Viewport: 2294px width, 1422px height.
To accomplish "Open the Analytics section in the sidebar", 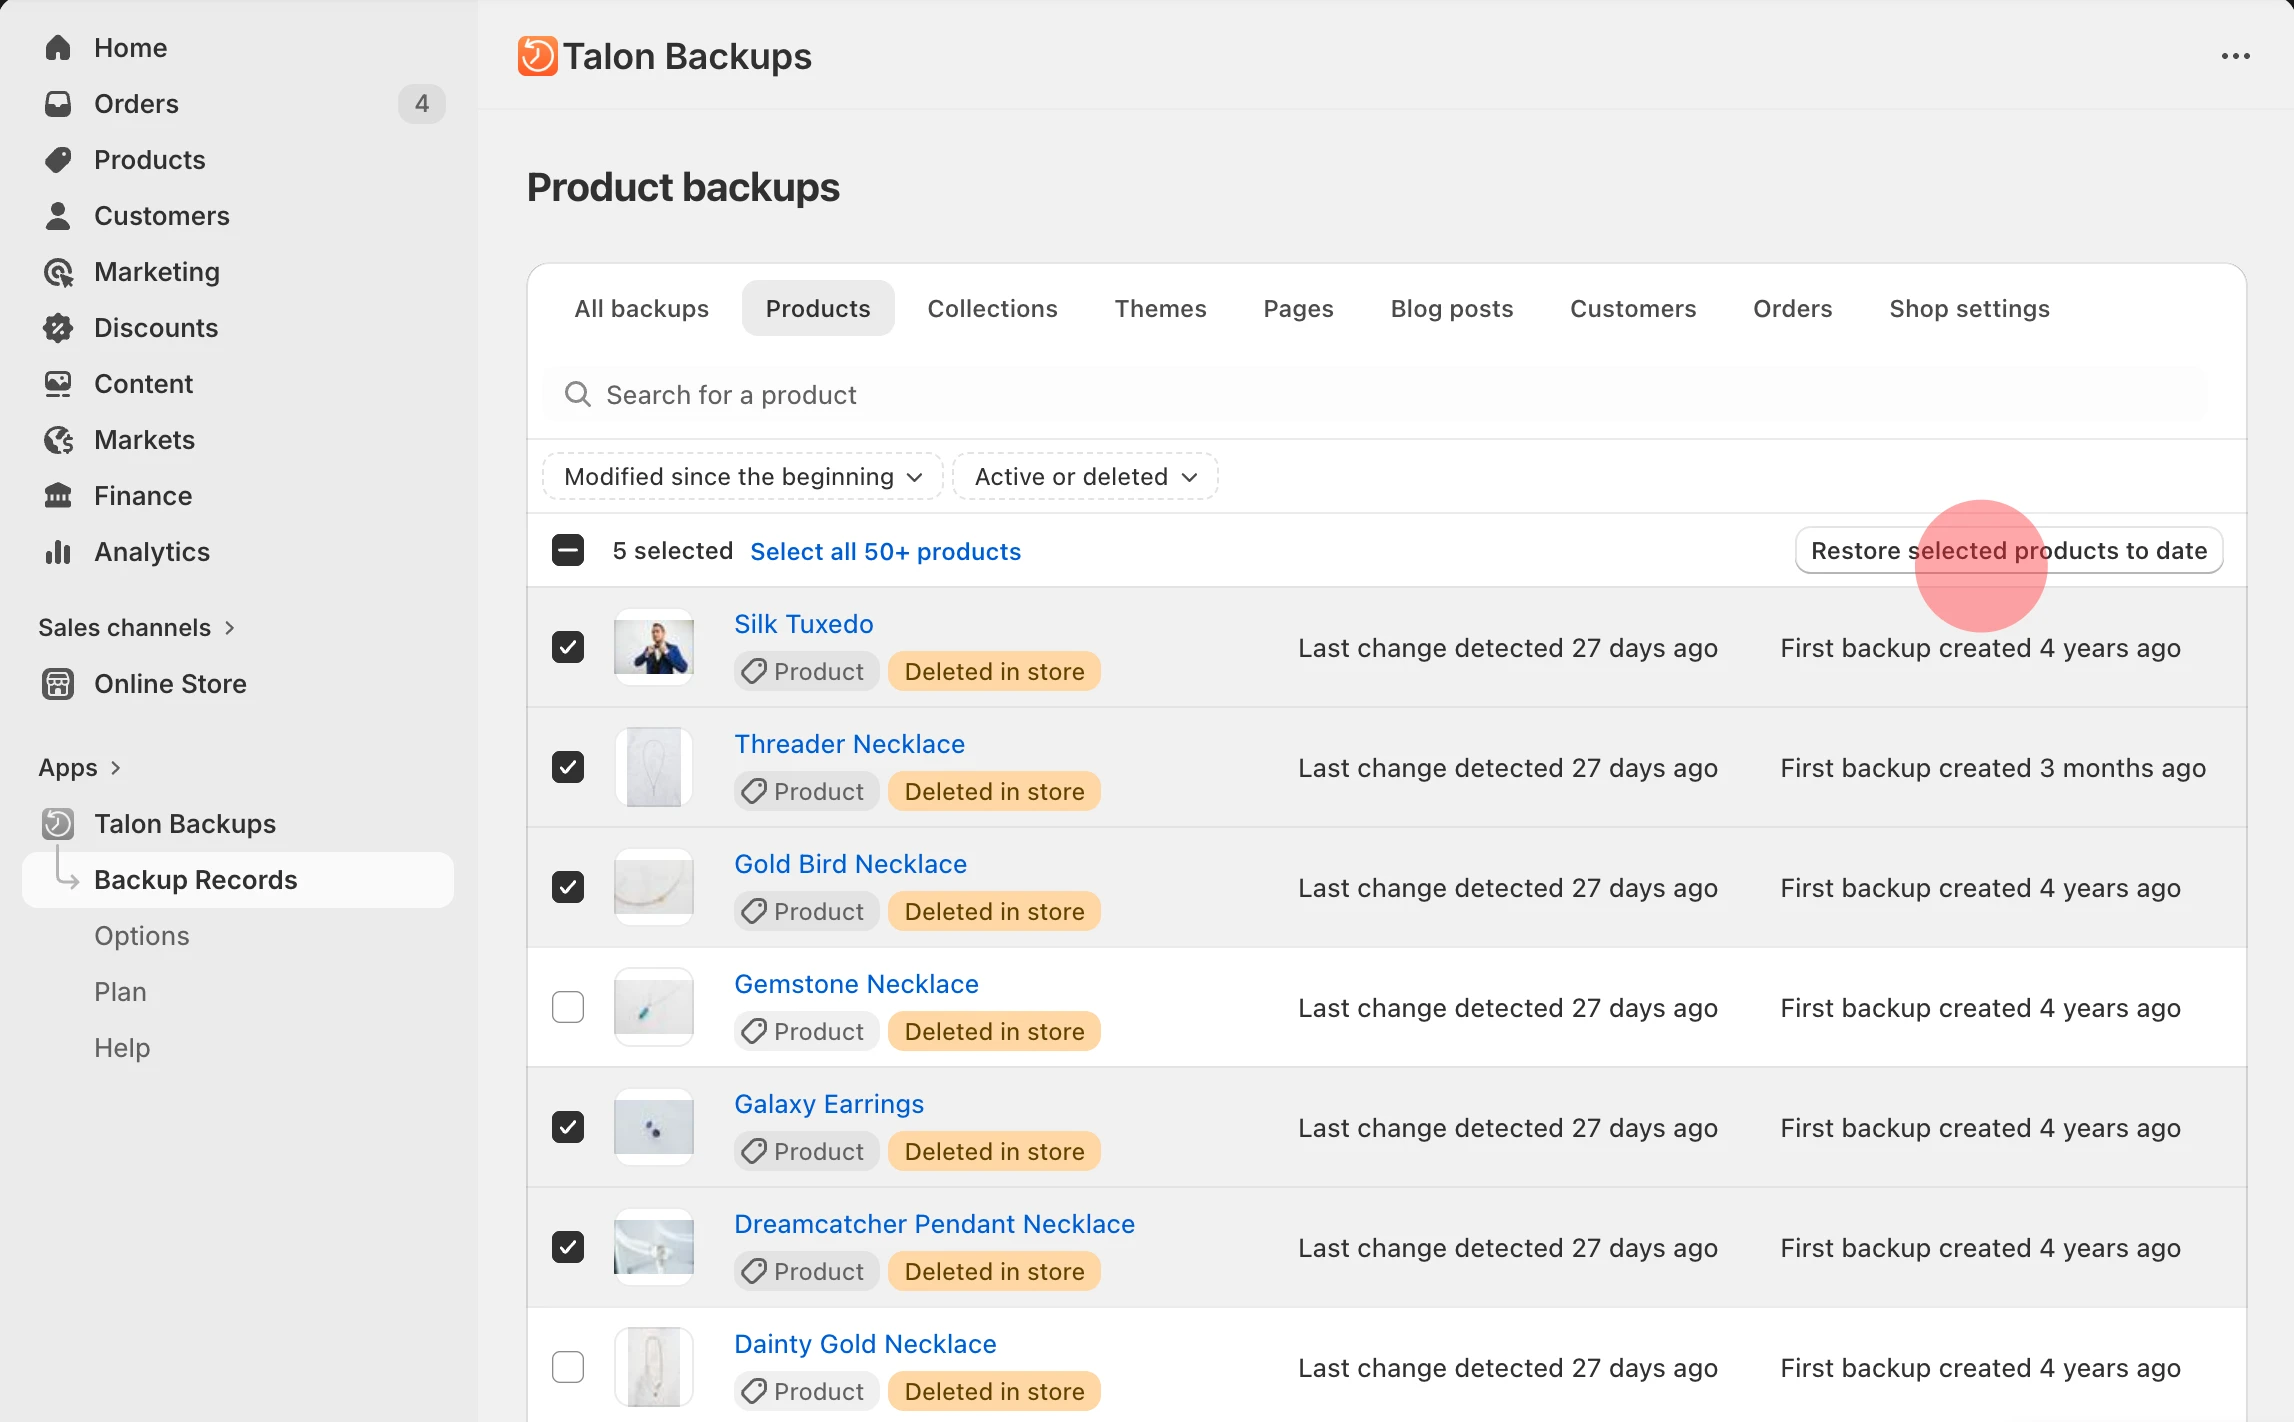I will point(59,551).
